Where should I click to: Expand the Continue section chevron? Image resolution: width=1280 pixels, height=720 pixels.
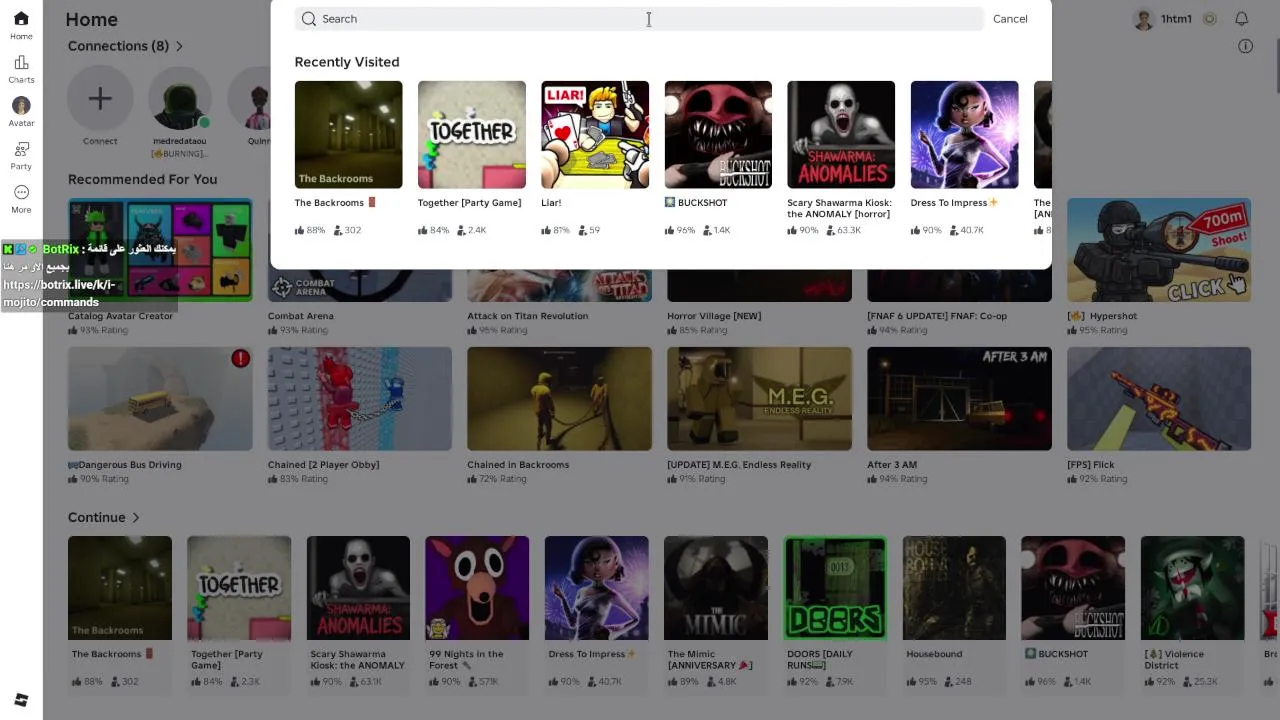135,517
